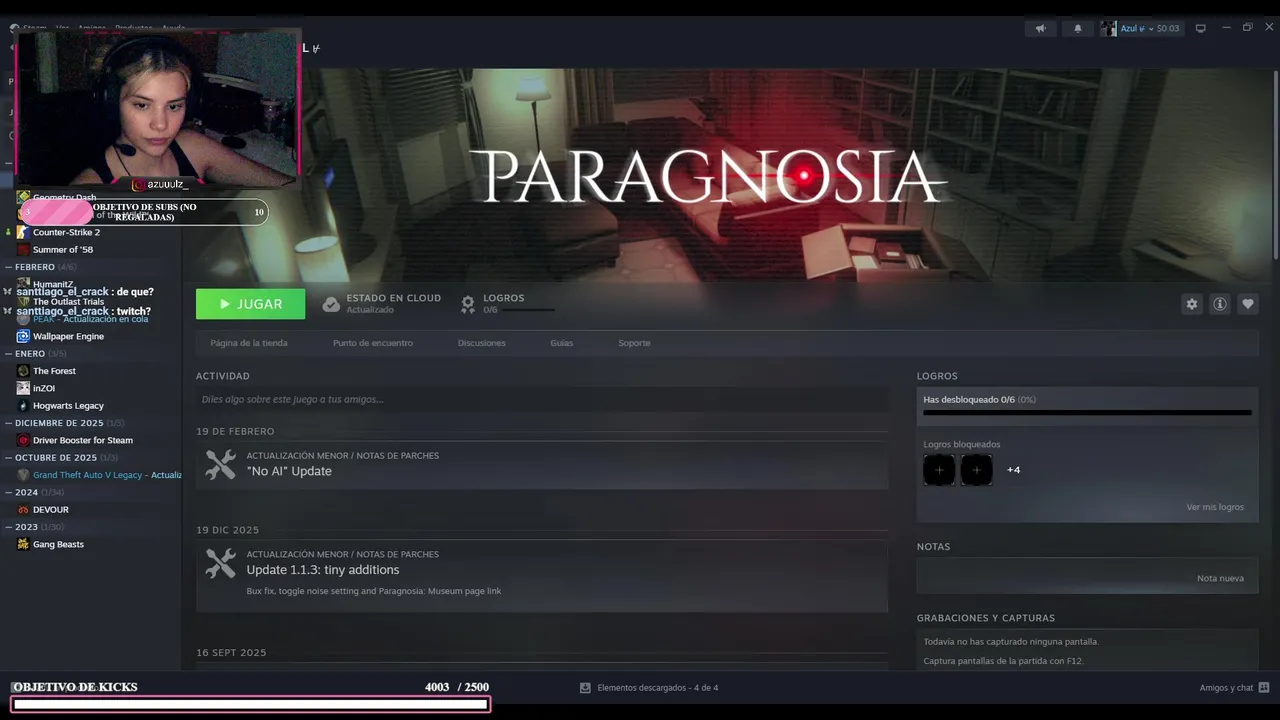Click the wrench icon beside Update 1.1.3

point(220,563)
